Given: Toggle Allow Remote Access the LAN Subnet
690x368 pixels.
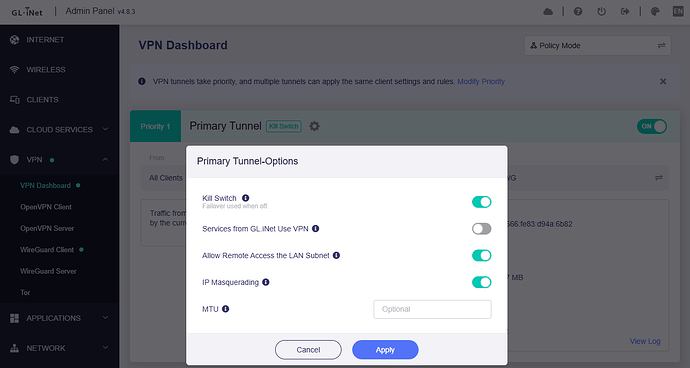Looking at the screenshot, I should (481, 255).
